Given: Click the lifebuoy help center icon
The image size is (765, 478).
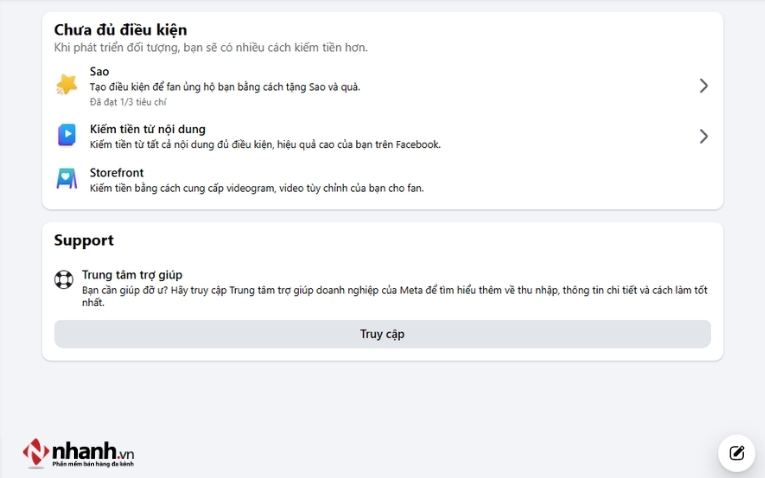Looking at the screenshot, I should [x=64, y=280].
